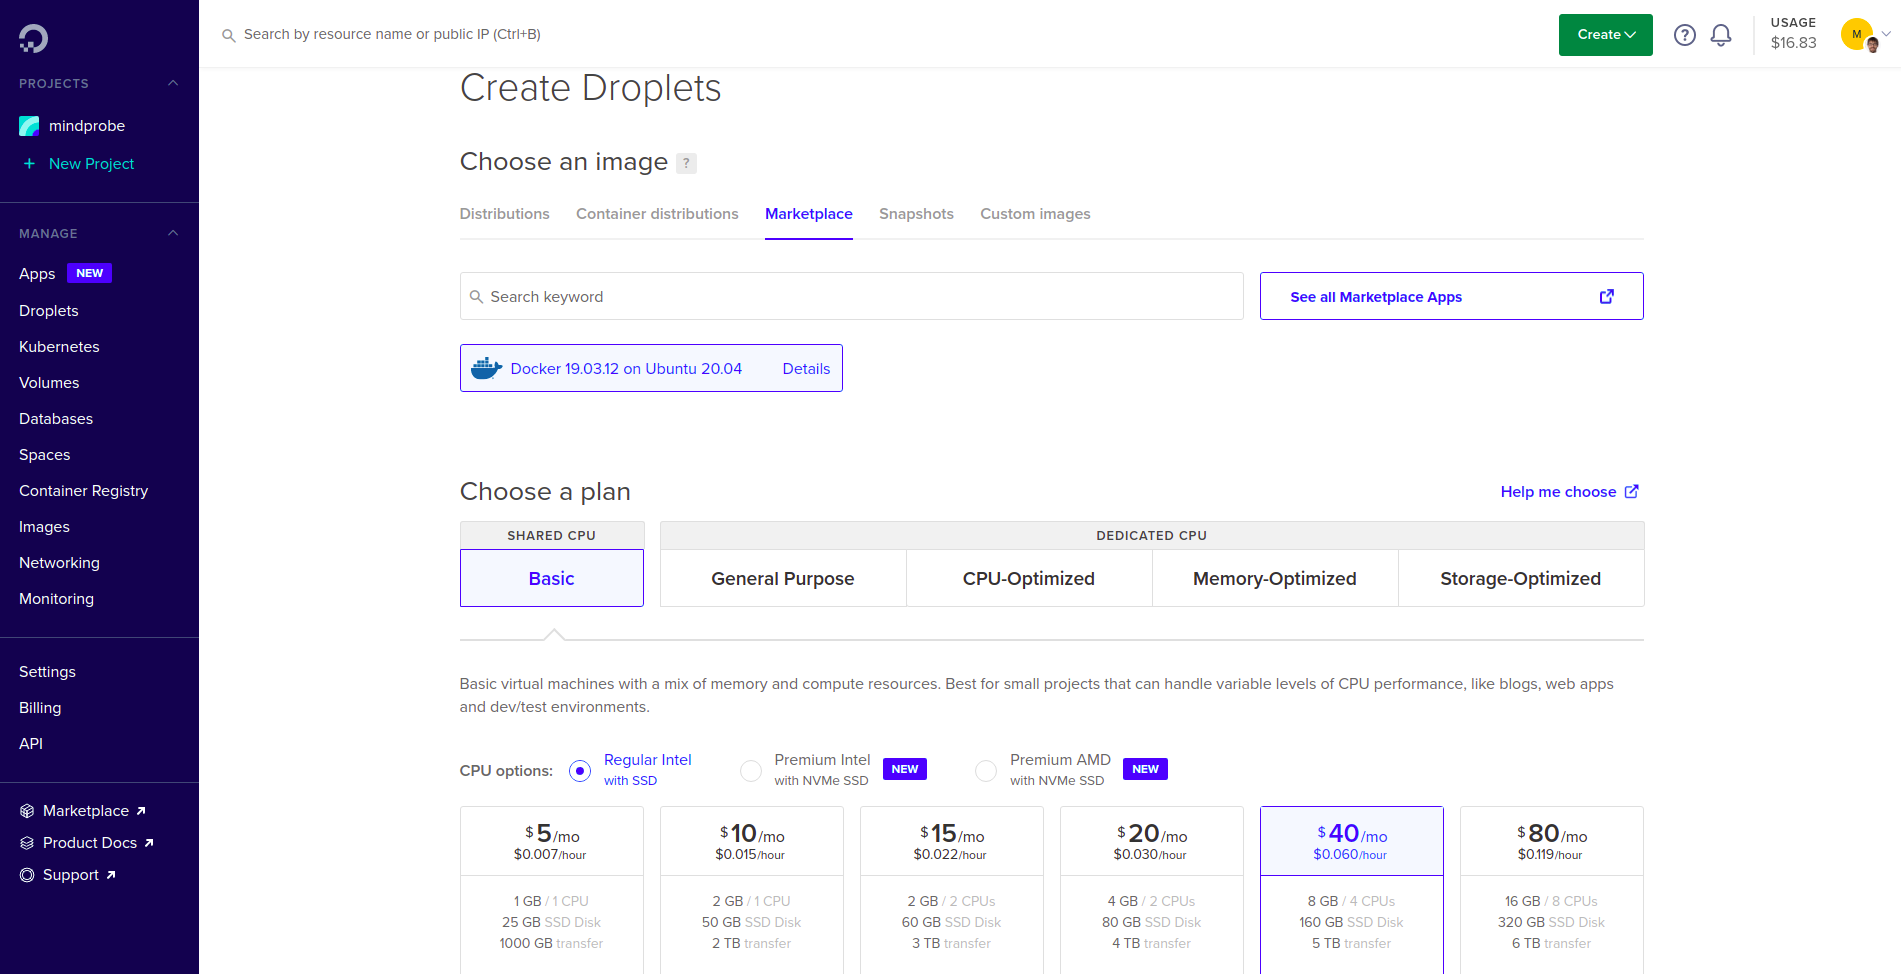Screen dimensions: 1901x974
Task: Click the magnifier icon in Search keyword field
Action: click(x=476, y=297)
